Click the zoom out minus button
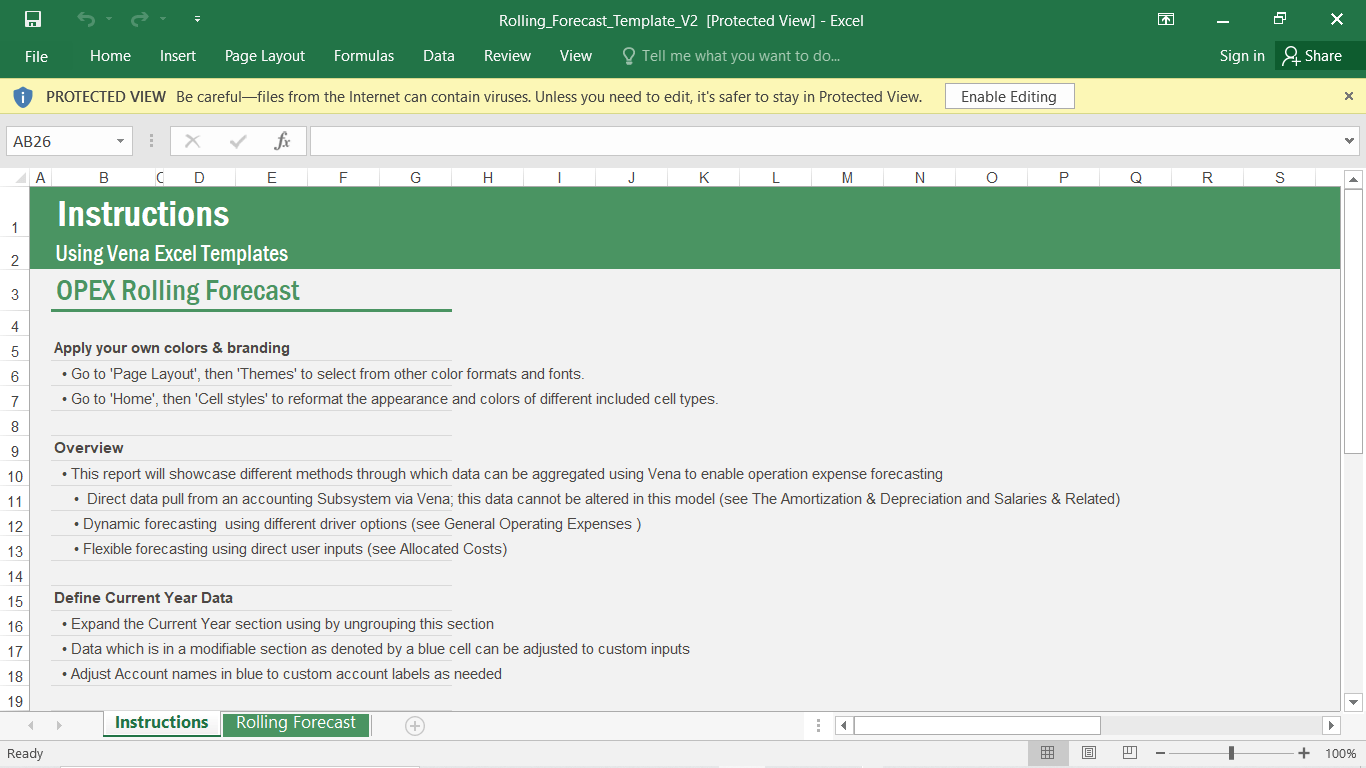1366x768 pixels. pyautogui.click(x=1160, y=753)
